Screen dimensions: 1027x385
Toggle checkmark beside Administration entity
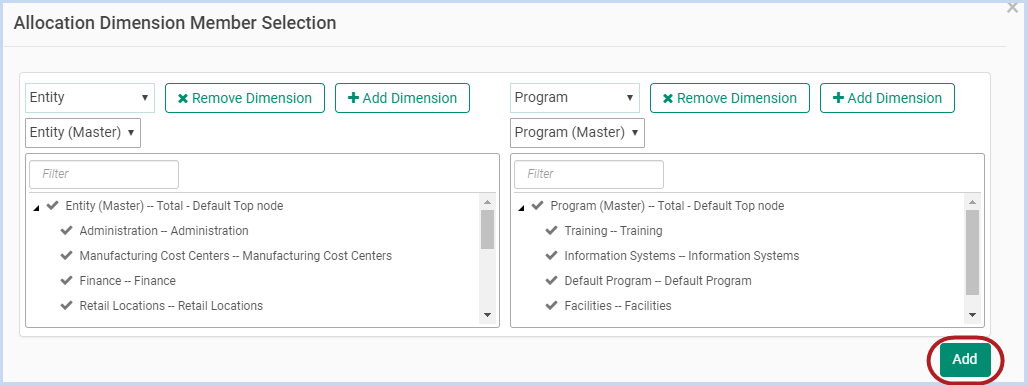[x=66, y=230]
